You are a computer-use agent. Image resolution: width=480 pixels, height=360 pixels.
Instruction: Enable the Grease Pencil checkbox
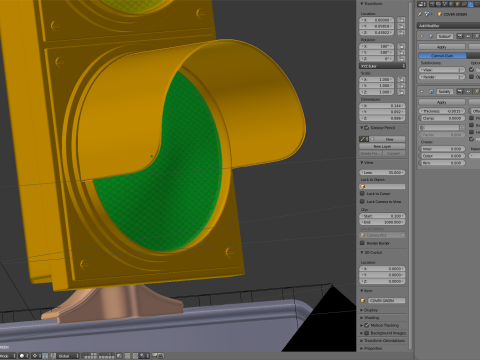[x=367, y=128]
